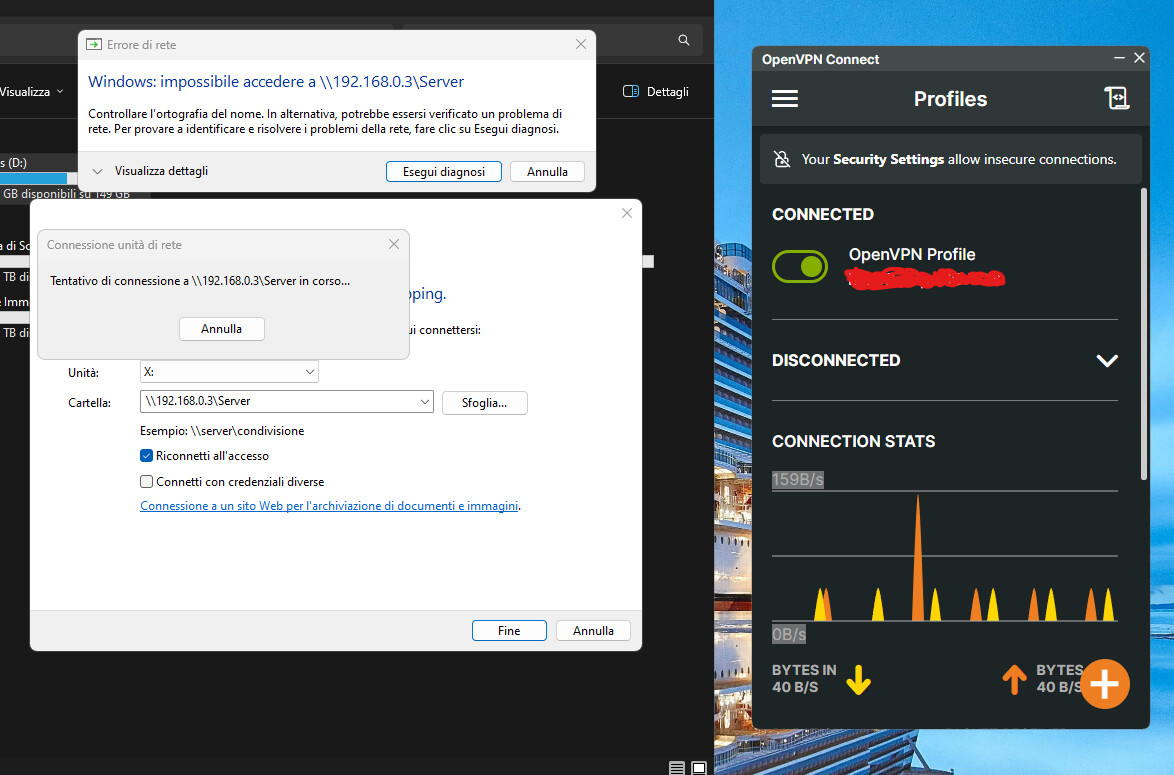
Task: Close the map network drive wizard window
Action: pyautogui.click(x=627, y=213)
